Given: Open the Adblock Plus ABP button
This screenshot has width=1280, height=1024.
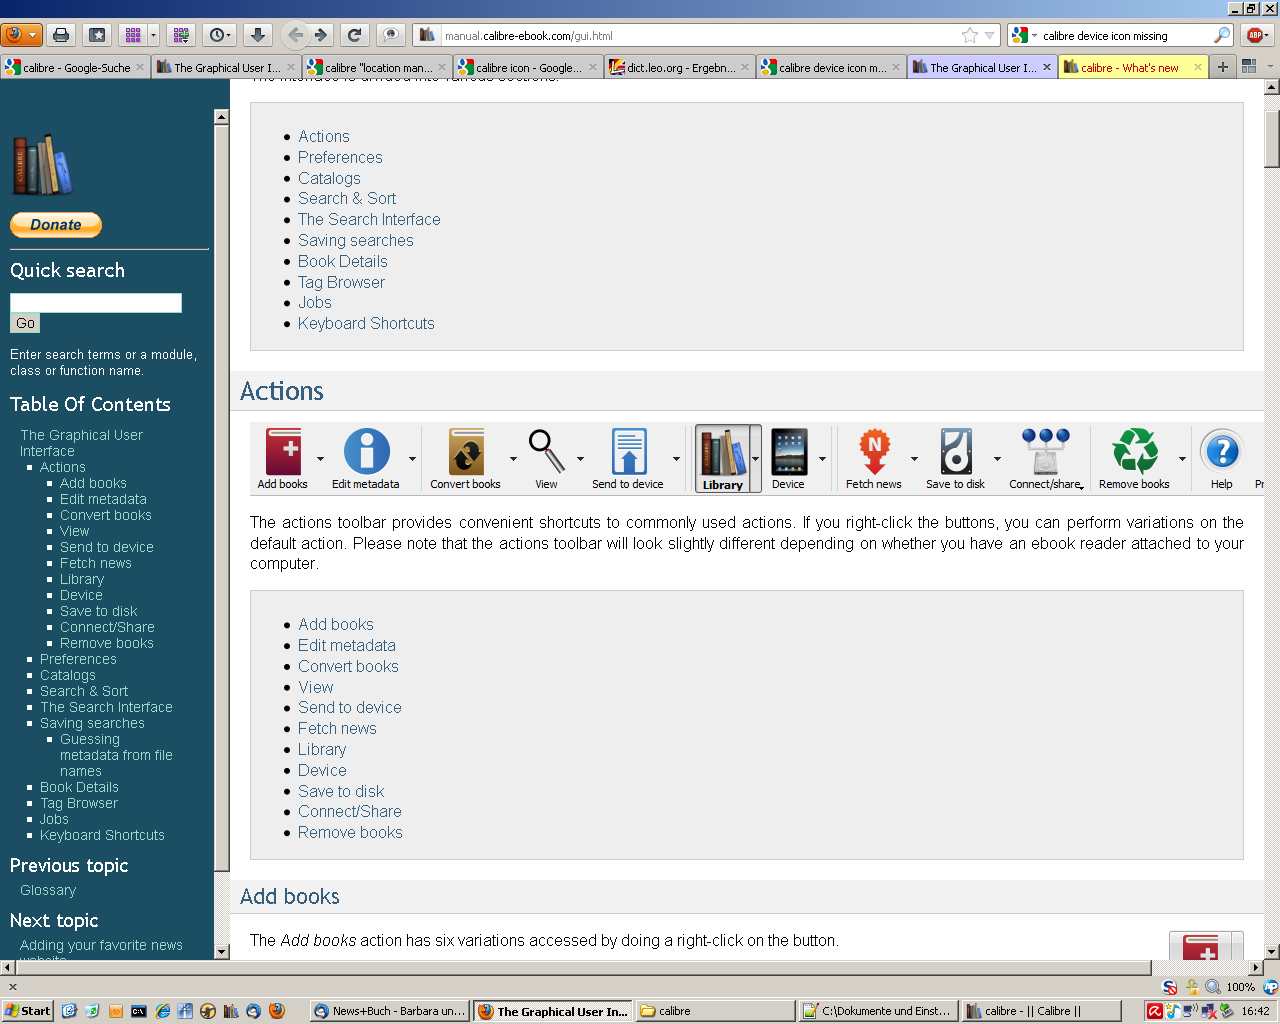Looking at the screenshot, I should click(1255, 35).
